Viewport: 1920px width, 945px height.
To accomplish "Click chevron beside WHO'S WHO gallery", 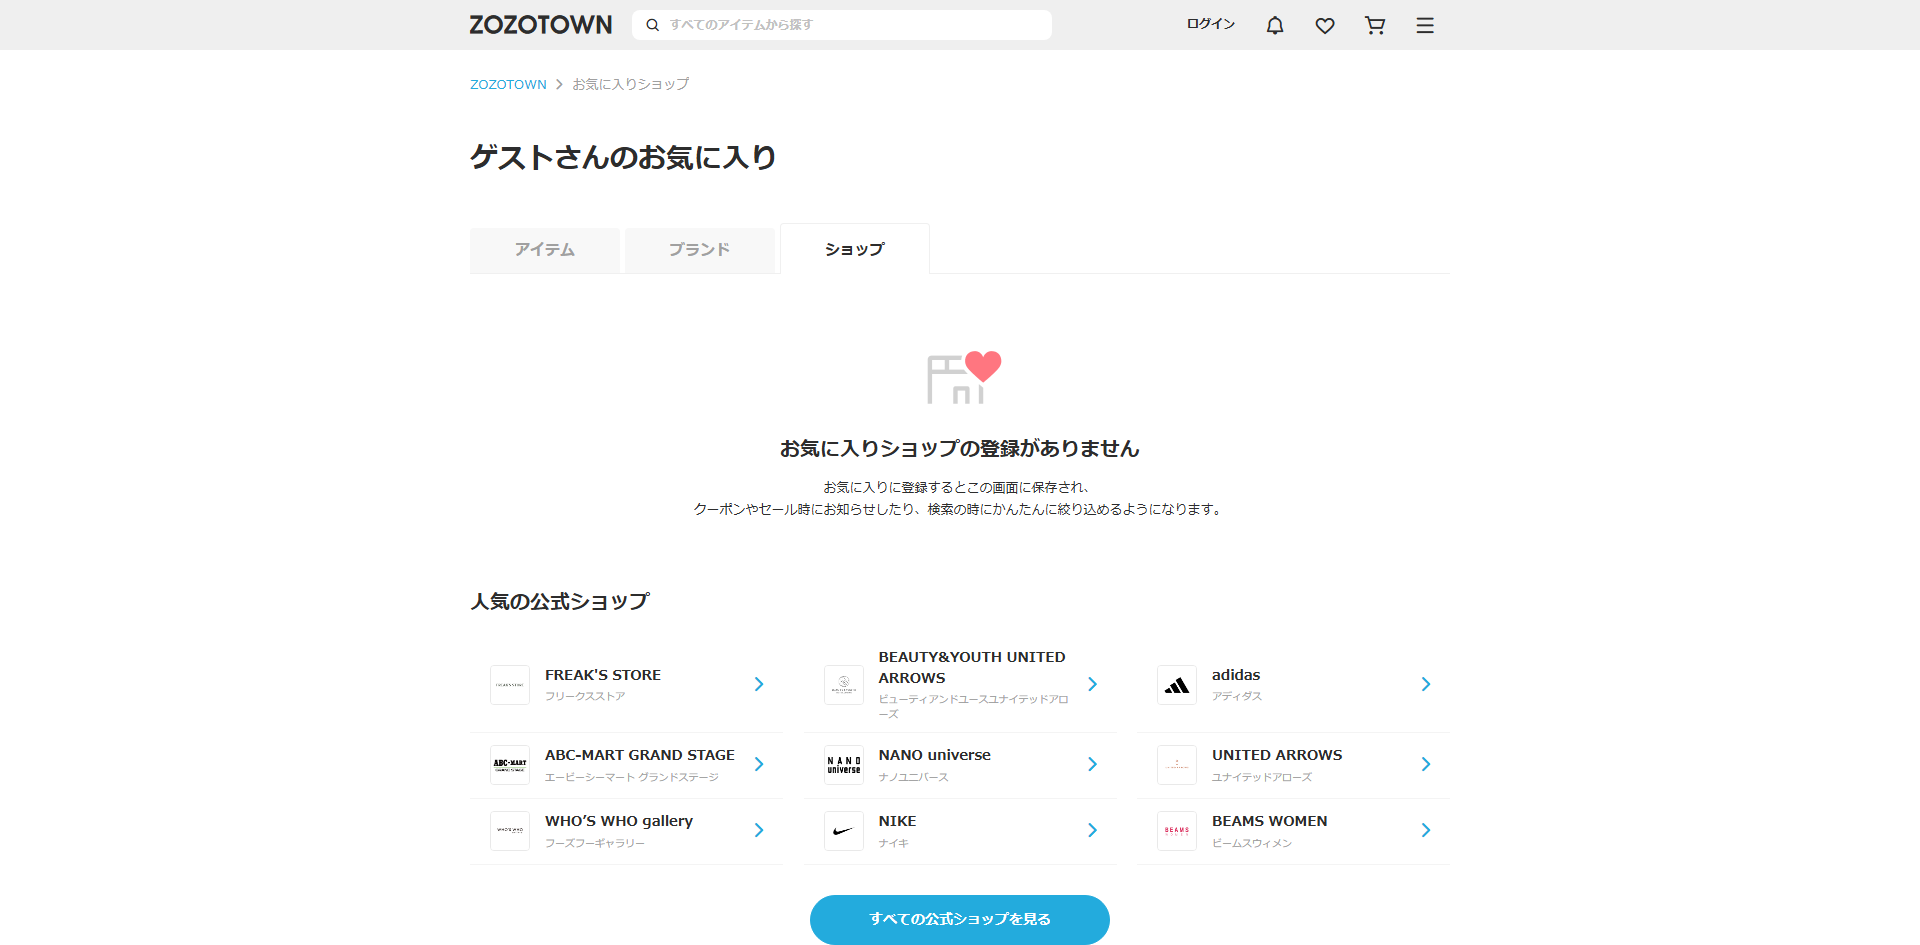I will 759,830.
